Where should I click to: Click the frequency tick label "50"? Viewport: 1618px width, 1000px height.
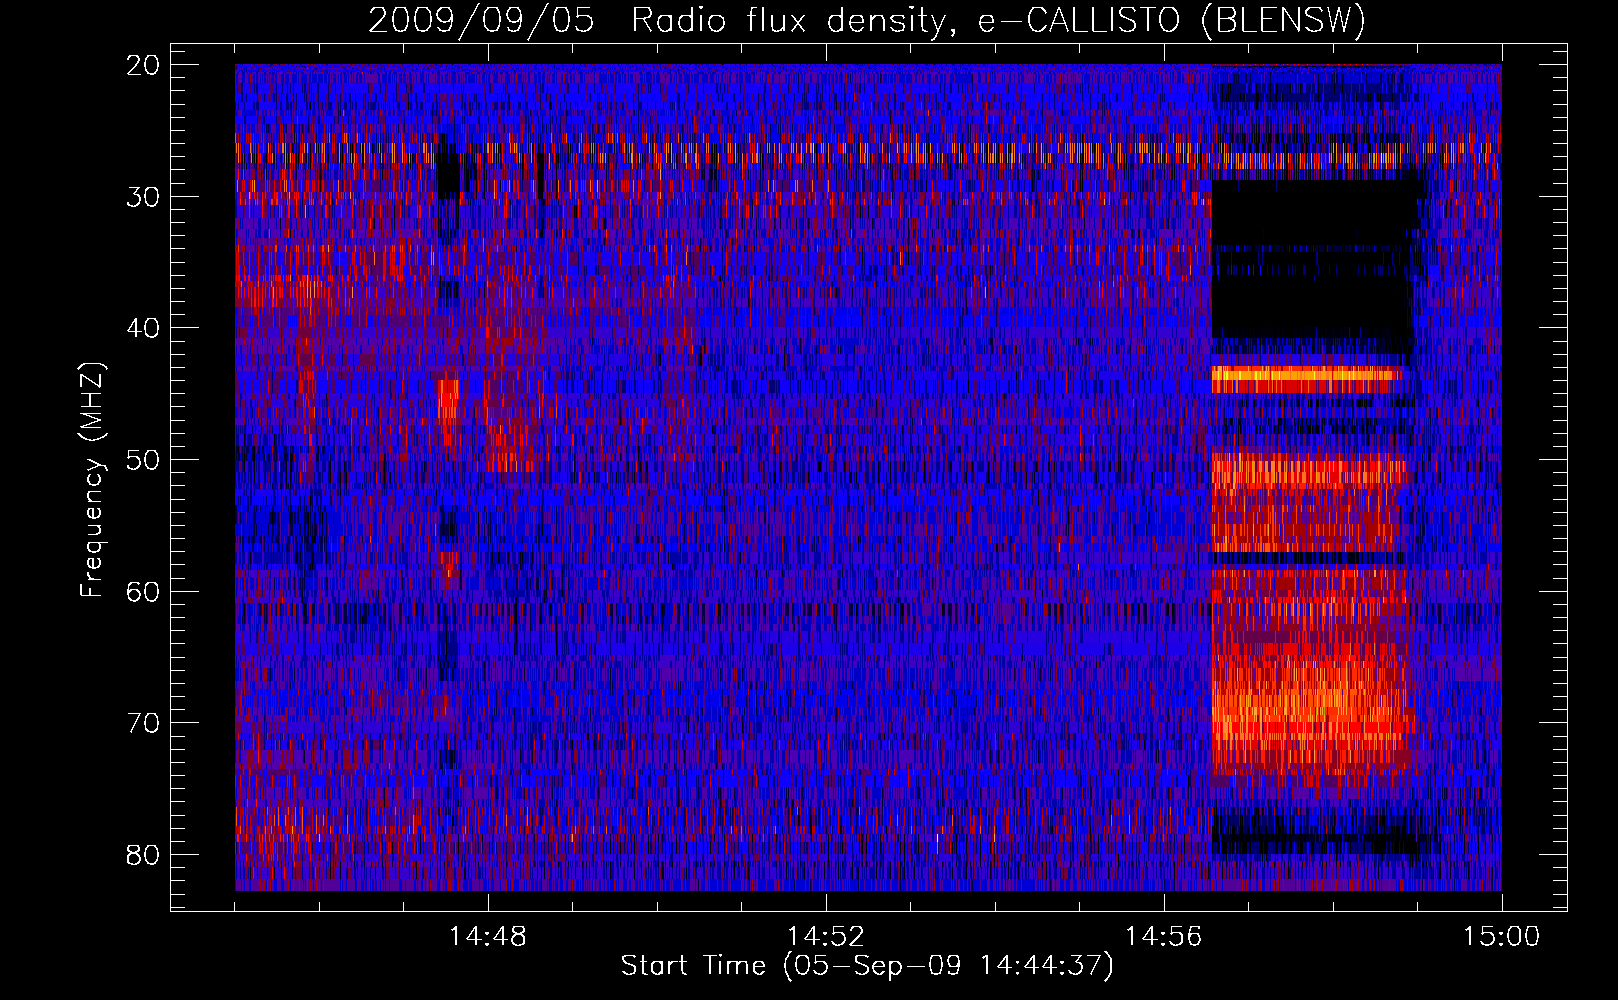144,460
